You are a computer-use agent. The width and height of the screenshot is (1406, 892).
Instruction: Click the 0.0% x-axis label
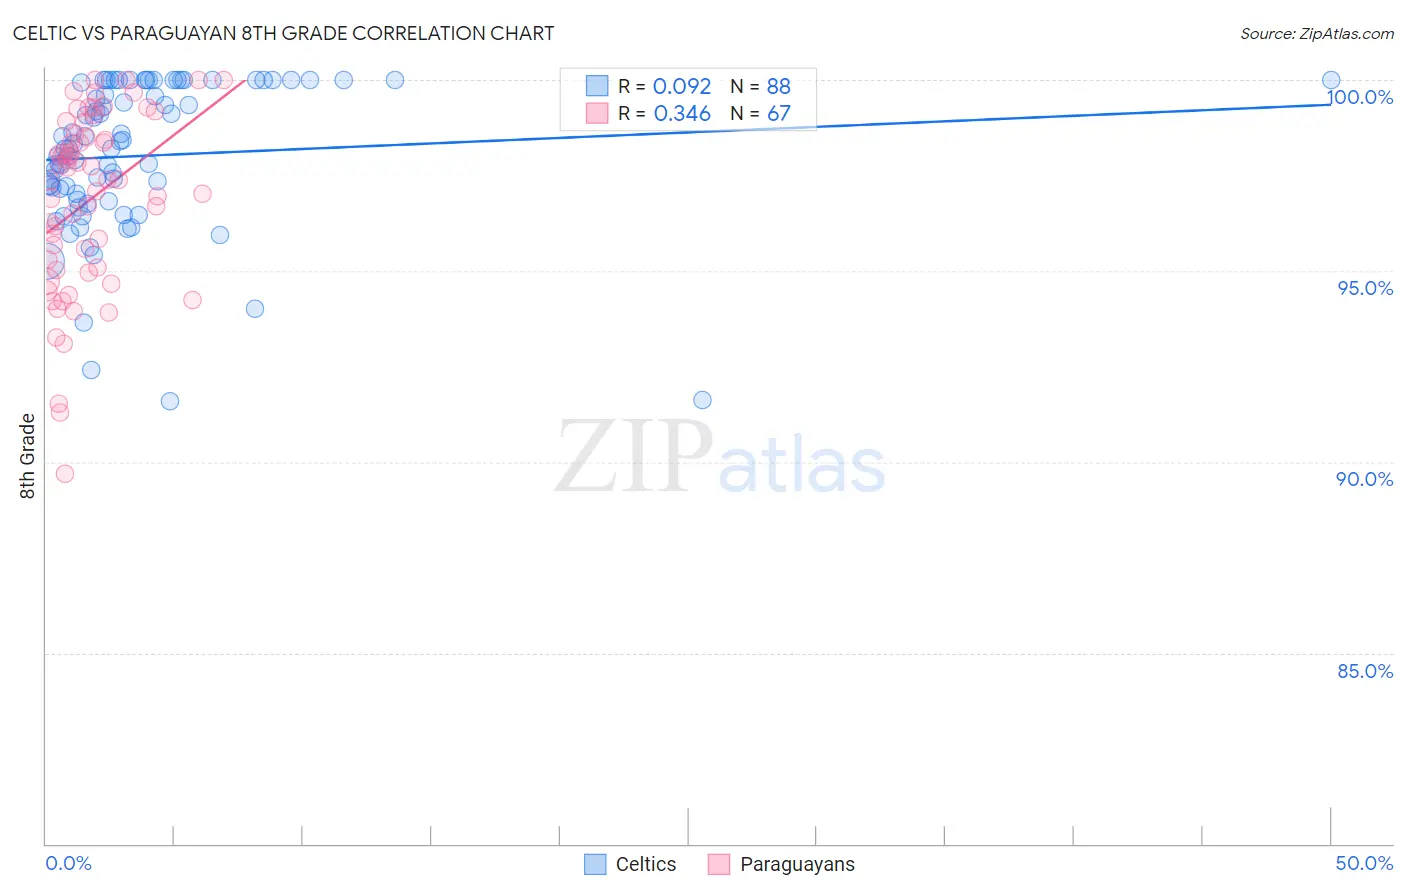(x=68, y=863)
